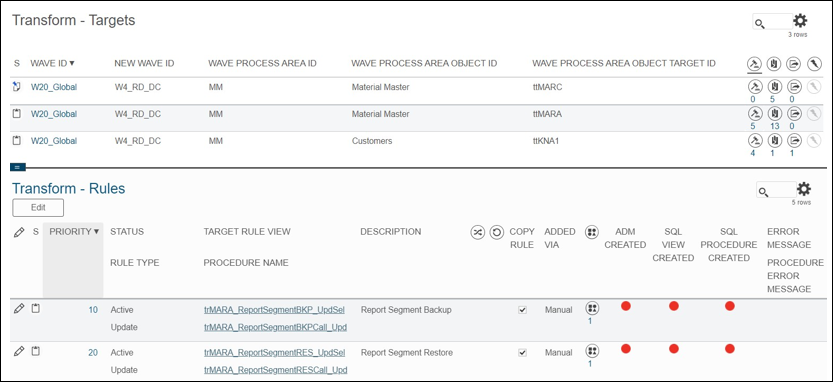Screen dimensions: 833x382
Task: Toggle Copy Rule checkbox for Report Segment Backup
Action: tap(522, 310)
